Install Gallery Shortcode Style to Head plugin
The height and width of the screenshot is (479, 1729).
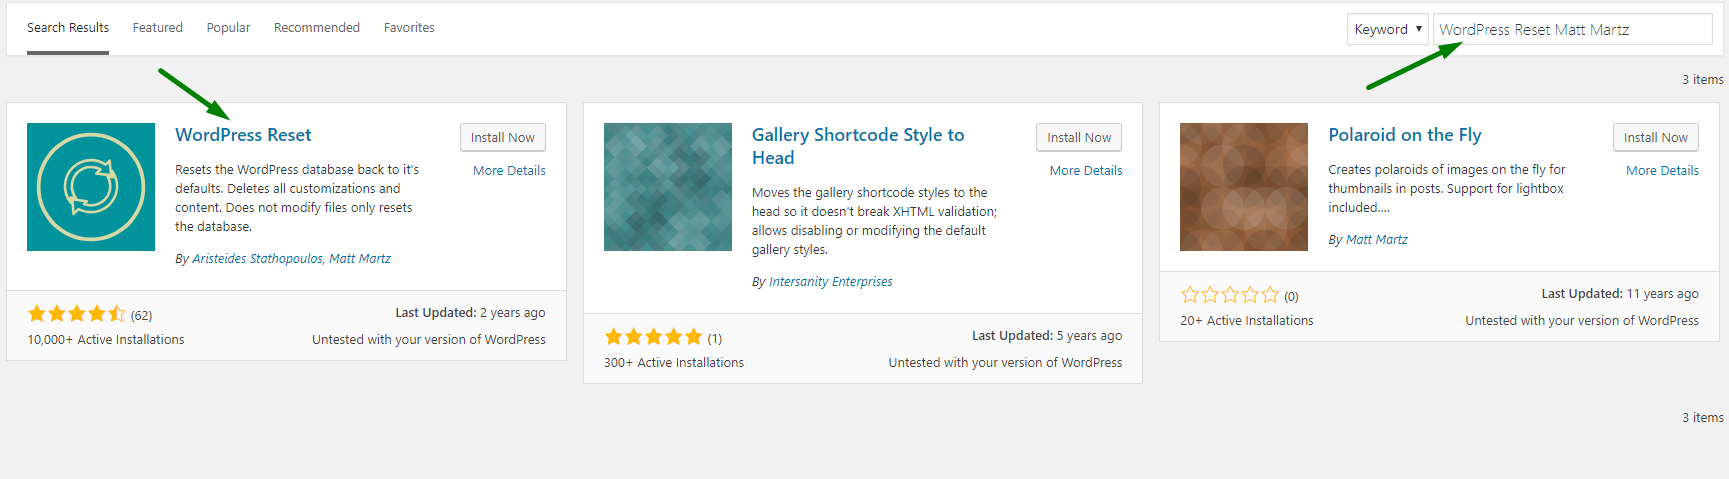click(1079, 138)
